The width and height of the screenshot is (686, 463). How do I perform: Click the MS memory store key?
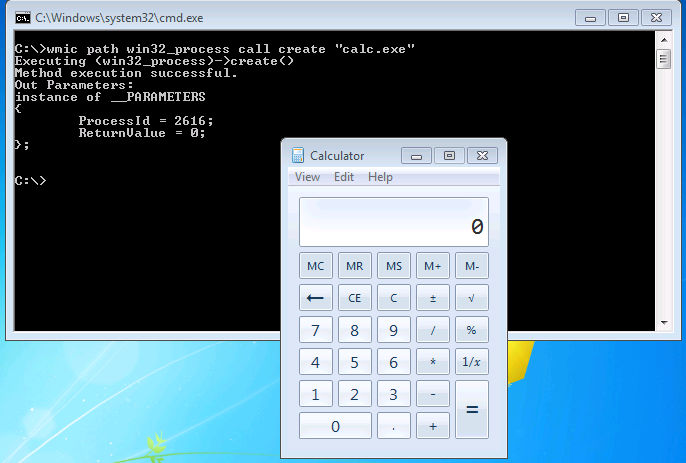click(394, 266)
